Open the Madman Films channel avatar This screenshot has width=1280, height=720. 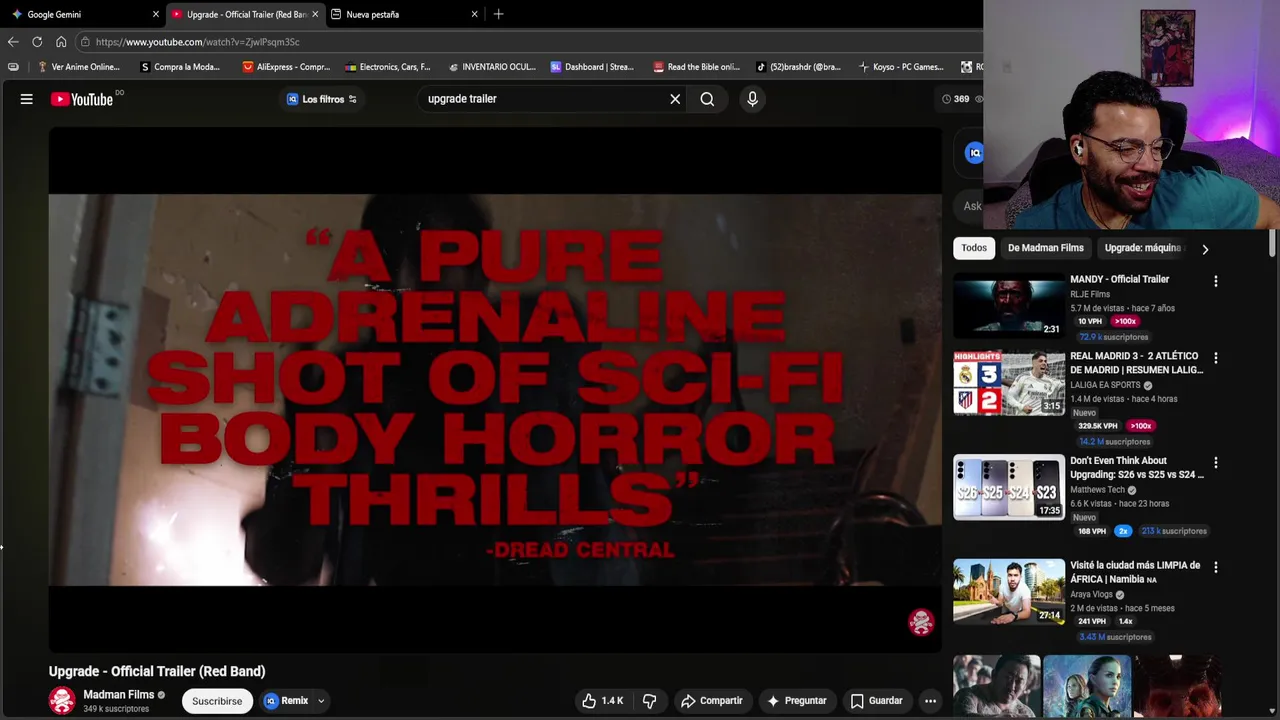[62, 701]
